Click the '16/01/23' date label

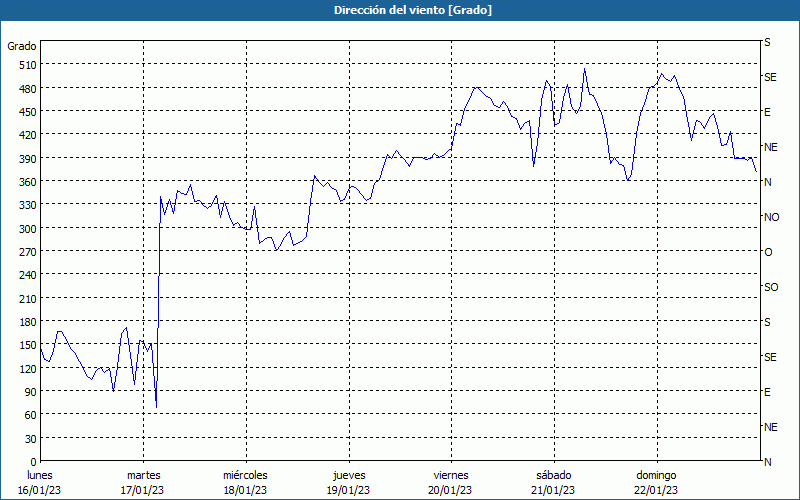[x=39, y=490]
